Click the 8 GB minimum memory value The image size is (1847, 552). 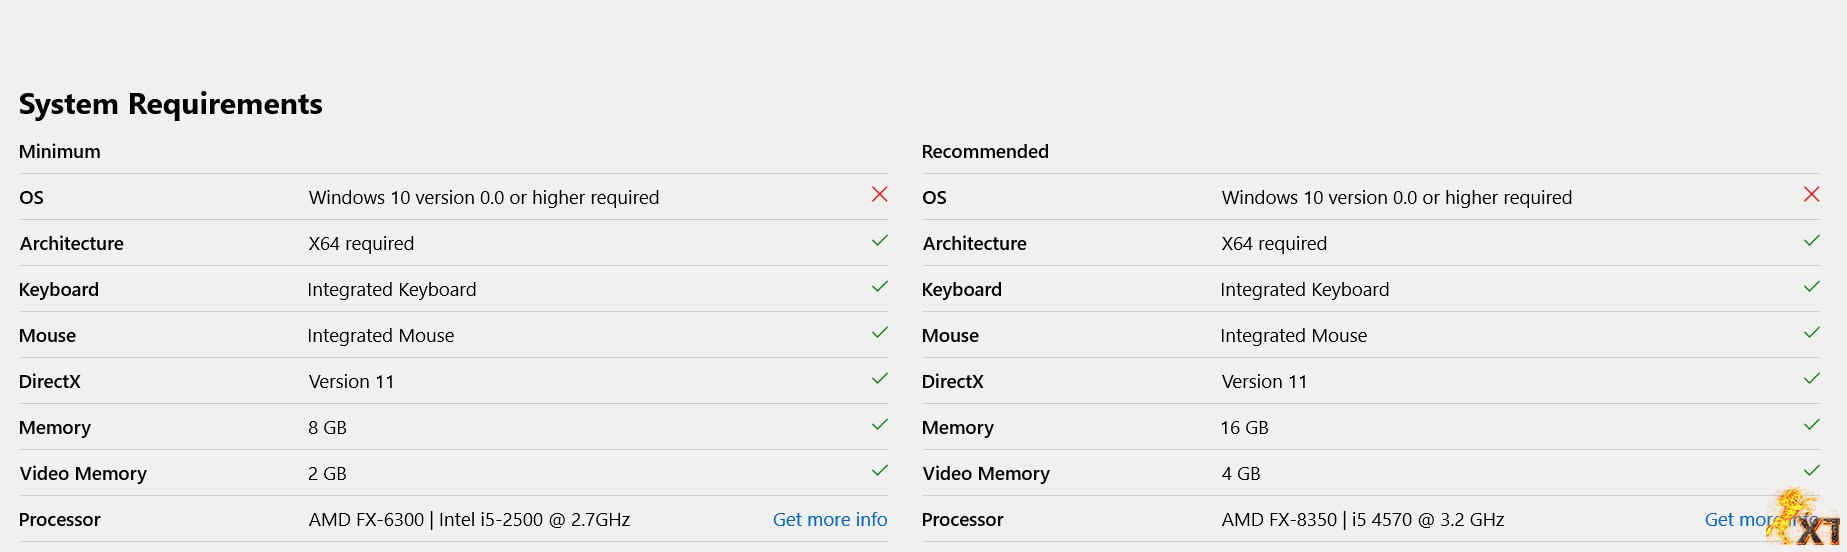pyautogui.click(x=327, y=428)
